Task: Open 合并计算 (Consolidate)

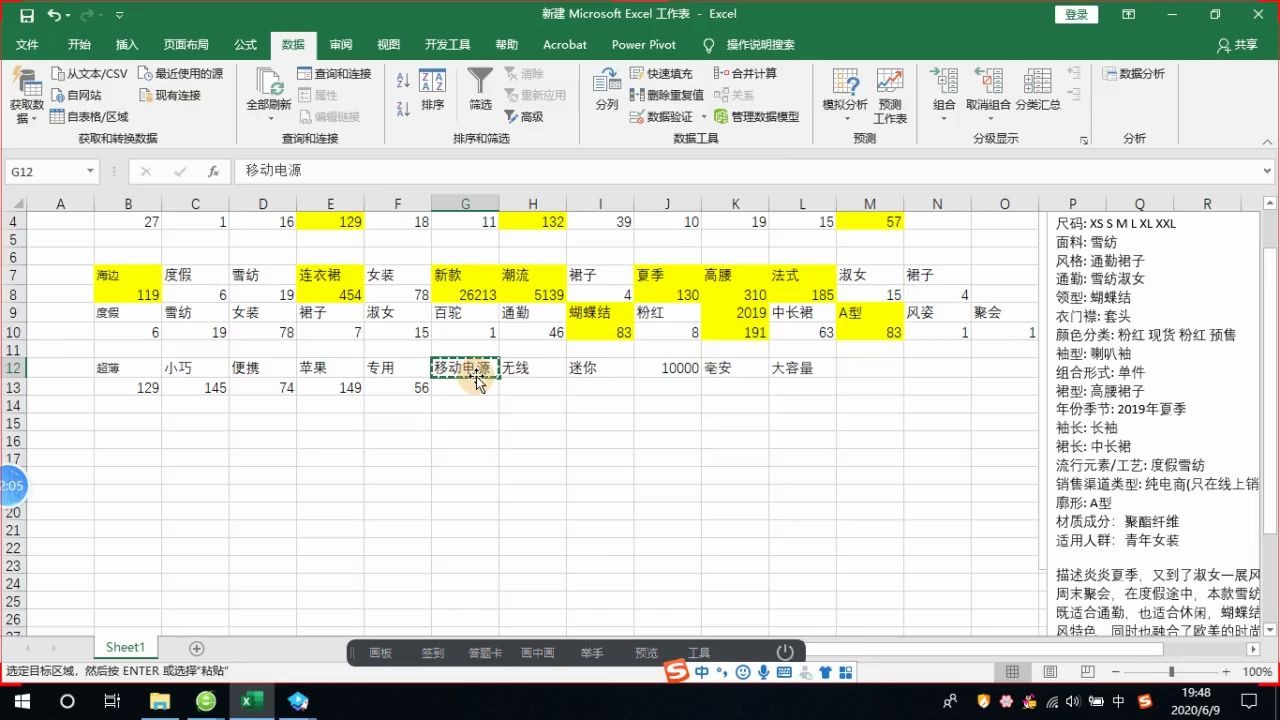Action: [x=745, y=74]
